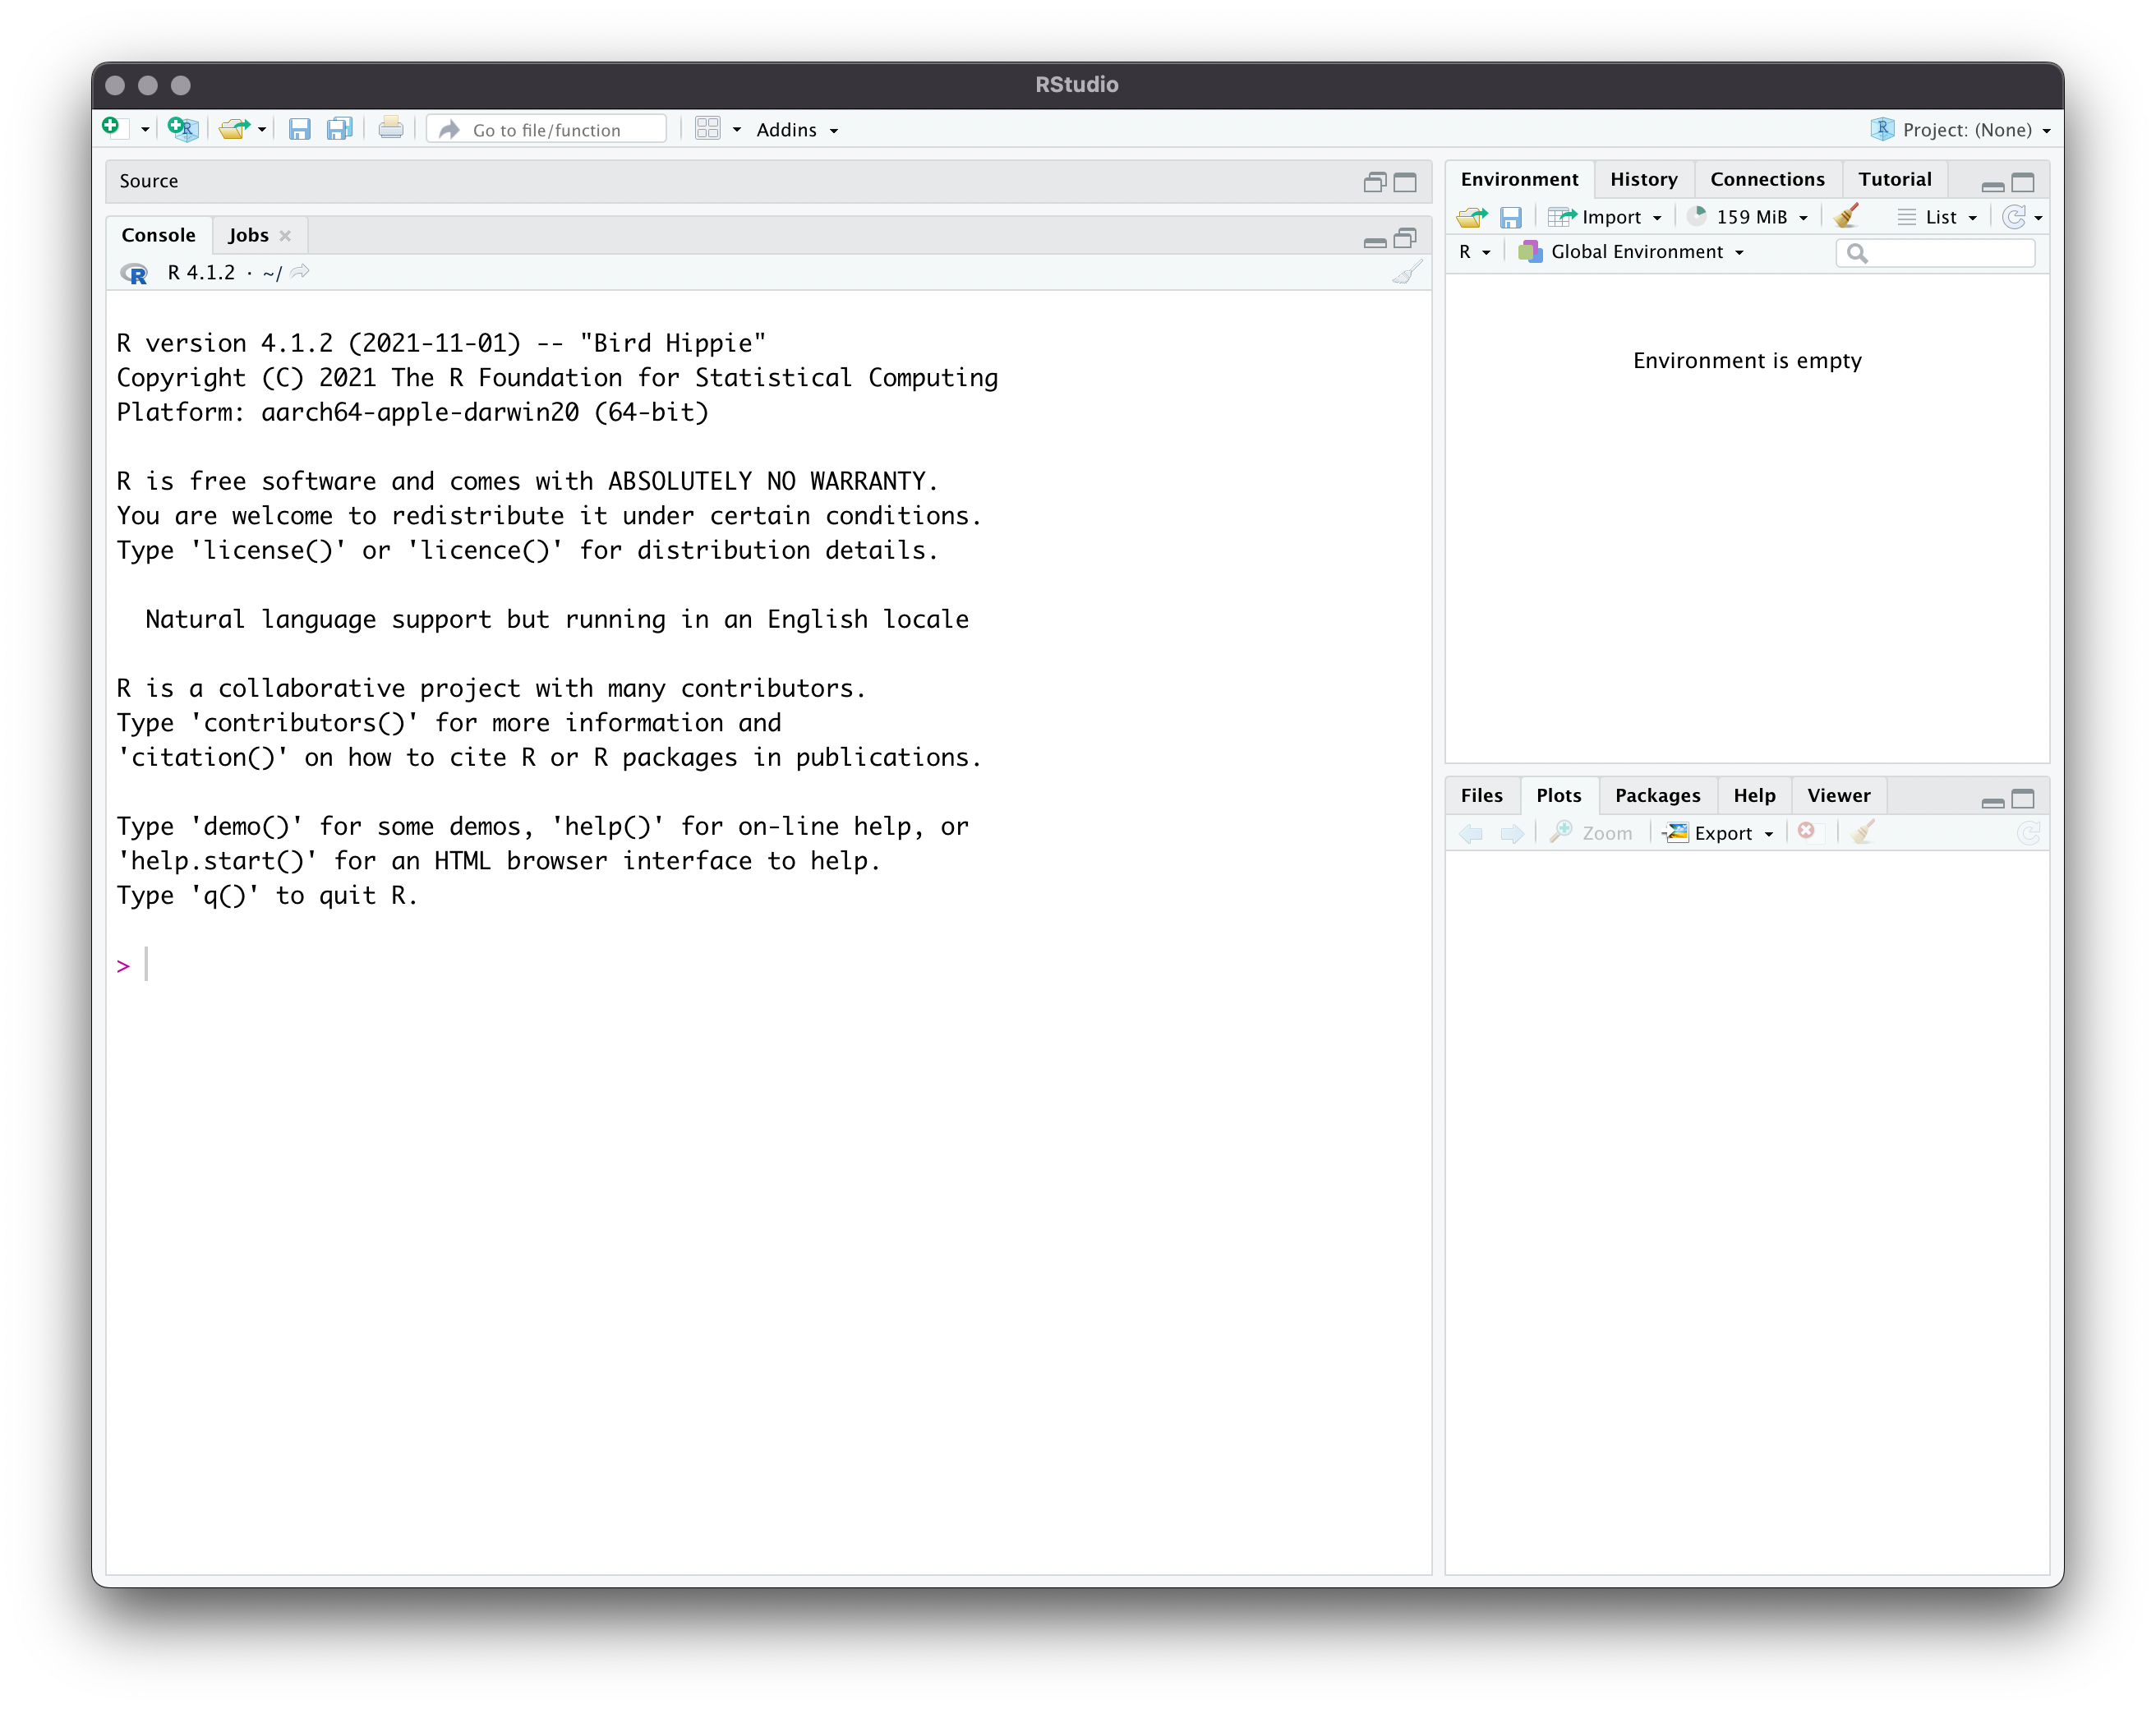This screenshot has height=1709, width=2156.
Task: Click the Save document icon
Action: pos(299,129)
